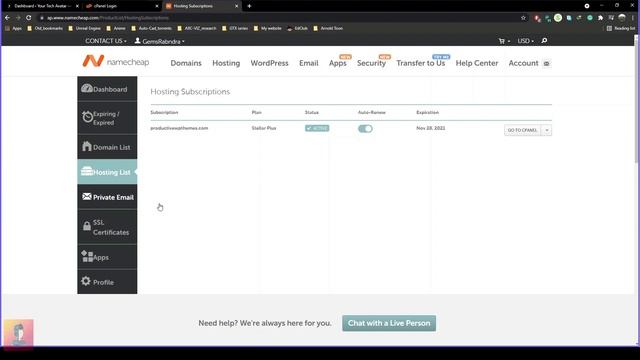Open a new browser tab
The height and width of the screenshot is (360, 640).
(249, 6)
